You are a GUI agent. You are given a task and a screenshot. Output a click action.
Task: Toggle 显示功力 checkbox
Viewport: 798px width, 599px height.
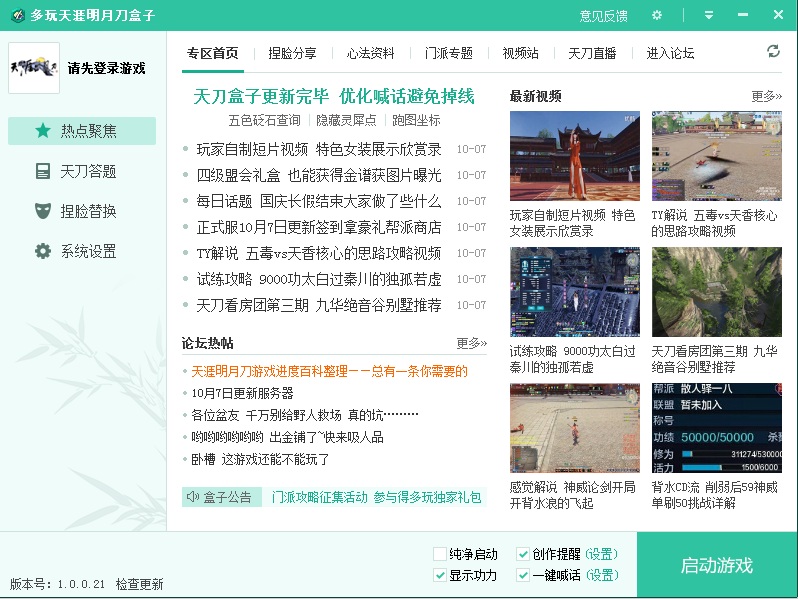pos(440,575)
